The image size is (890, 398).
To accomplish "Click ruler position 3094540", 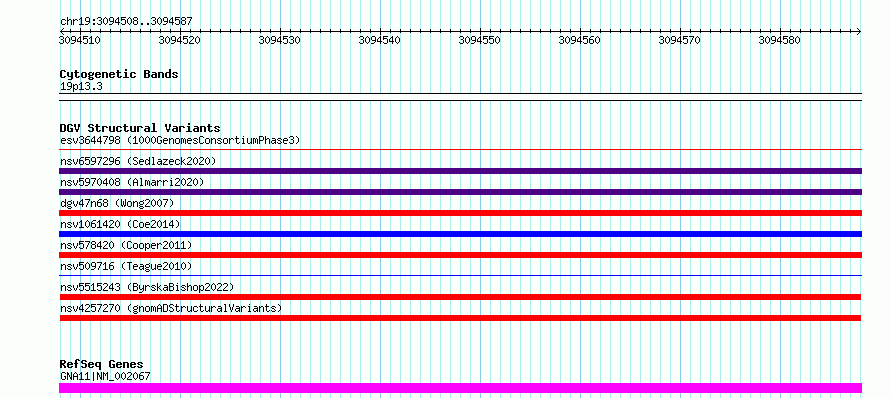I will 380,40.
